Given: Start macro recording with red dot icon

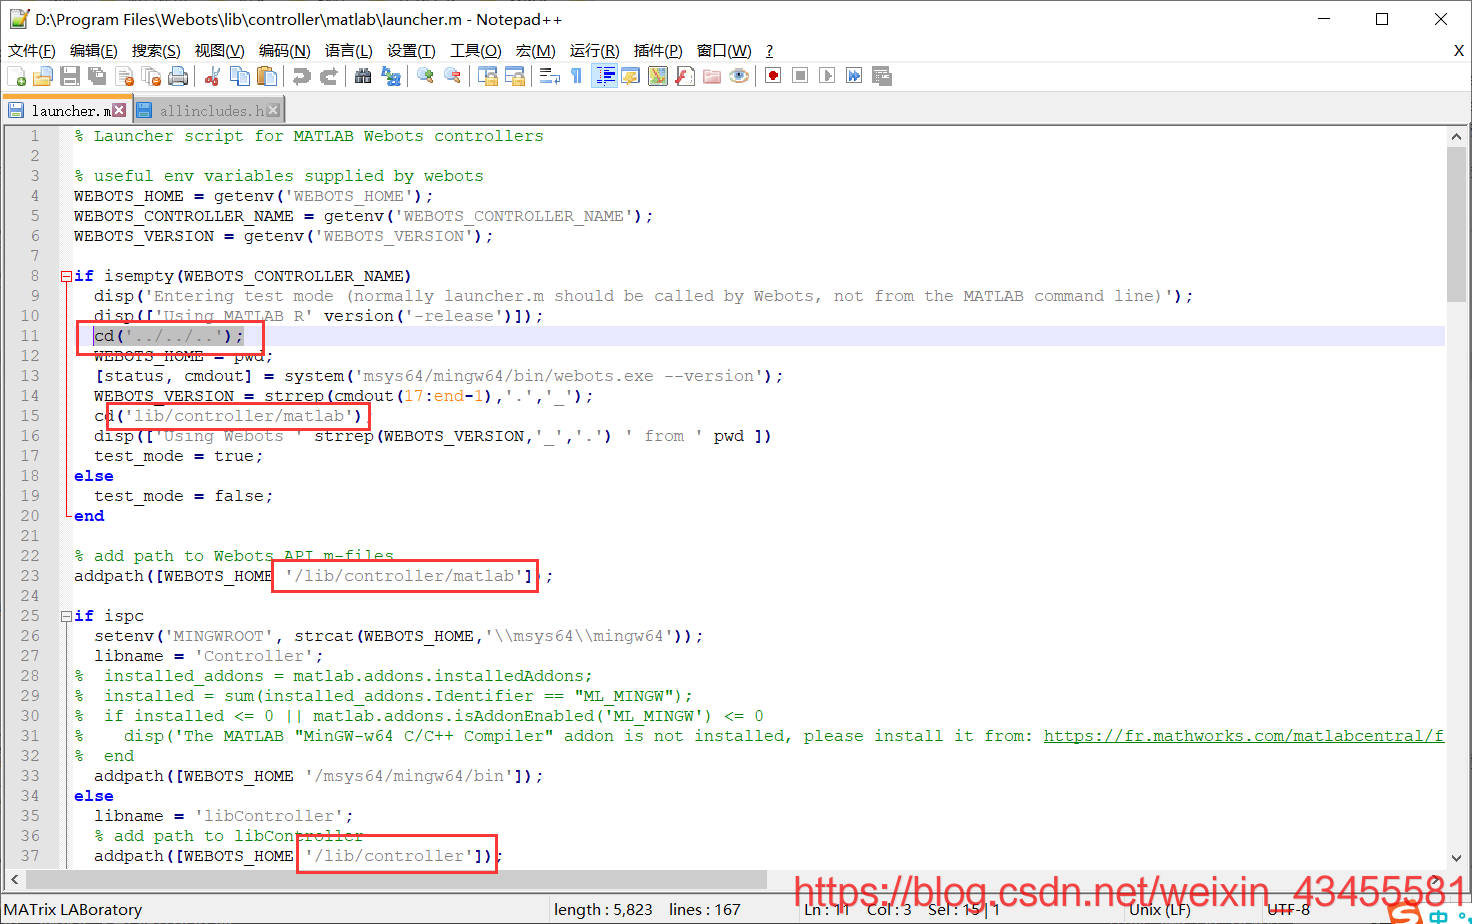Looking at the screenshot, I should coord(773,76).
